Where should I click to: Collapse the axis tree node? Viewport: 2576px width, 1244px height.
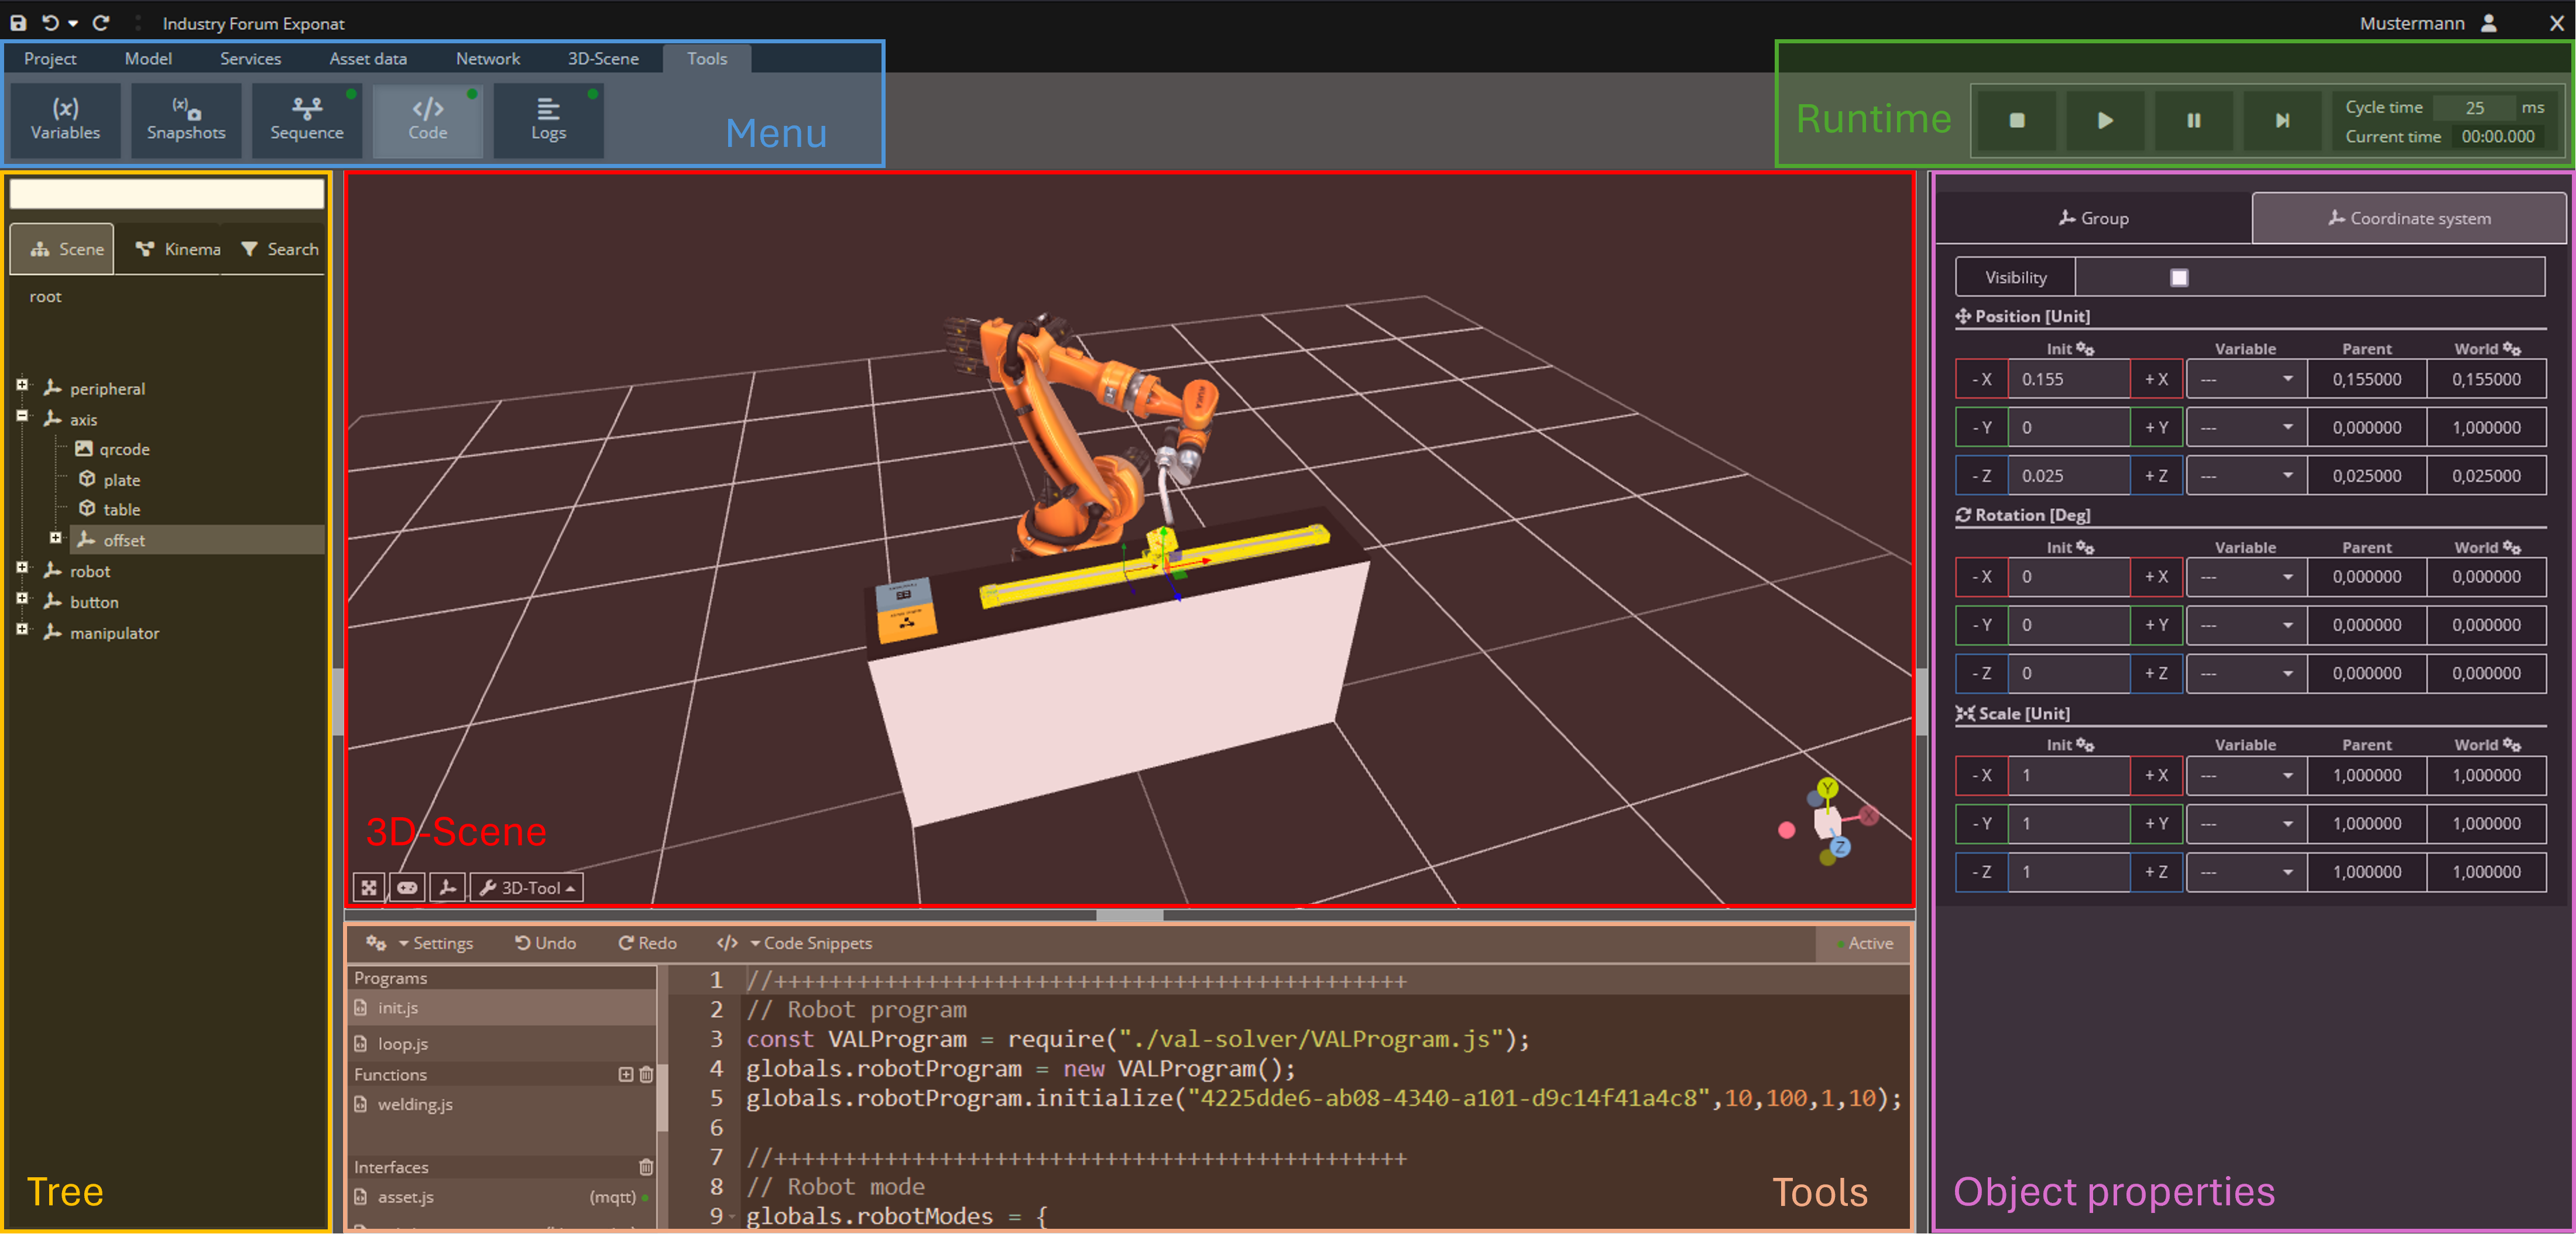point(22,416)
